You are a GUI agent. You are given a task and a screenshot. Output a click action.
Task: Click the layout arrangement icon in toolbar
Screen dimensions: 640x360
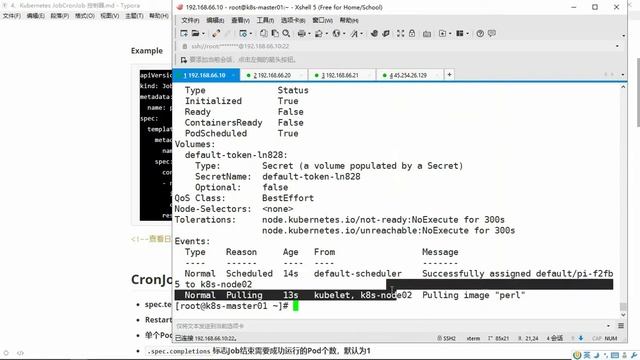[x=460, y=33]
